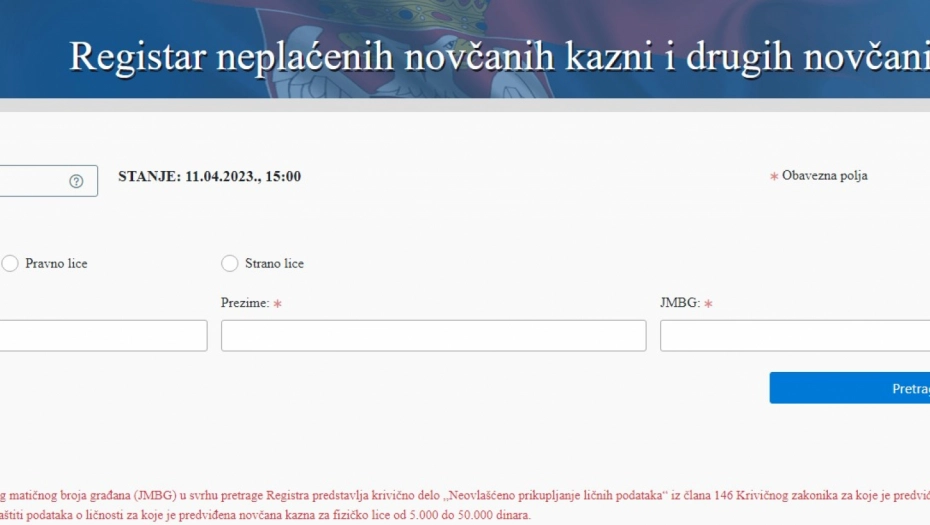
Task: Click into the Prezime input field
Action: (433, 336)
